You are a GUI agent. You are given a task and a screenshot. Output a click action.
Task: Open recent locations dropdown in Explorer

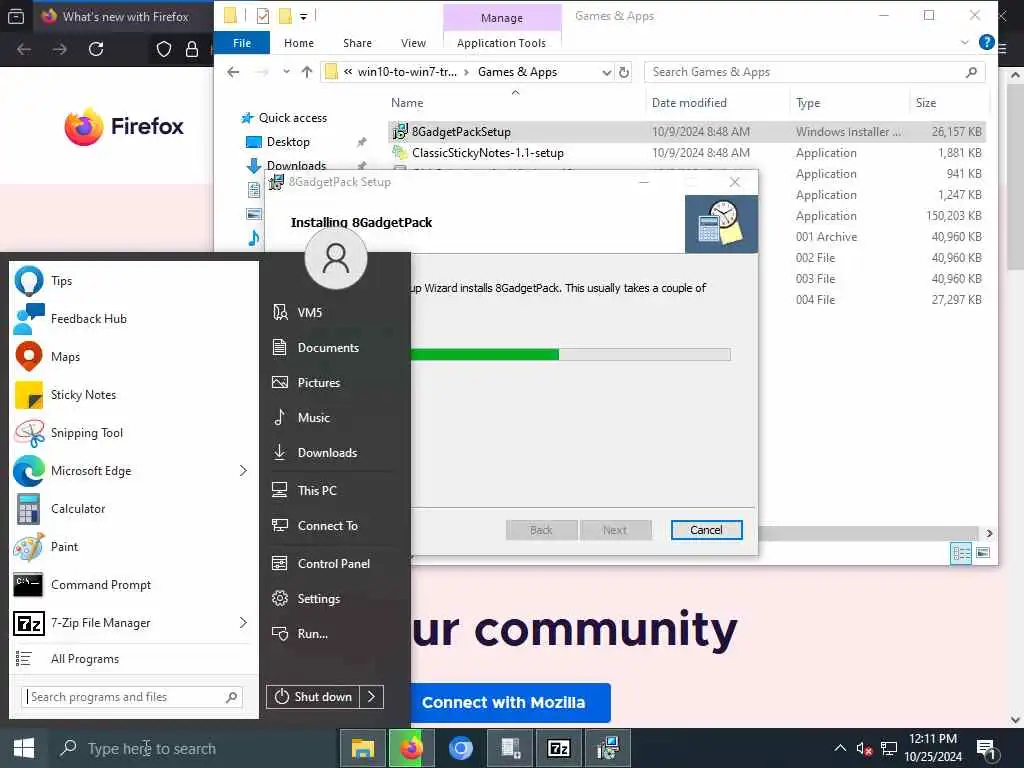(x=286, y=72)
